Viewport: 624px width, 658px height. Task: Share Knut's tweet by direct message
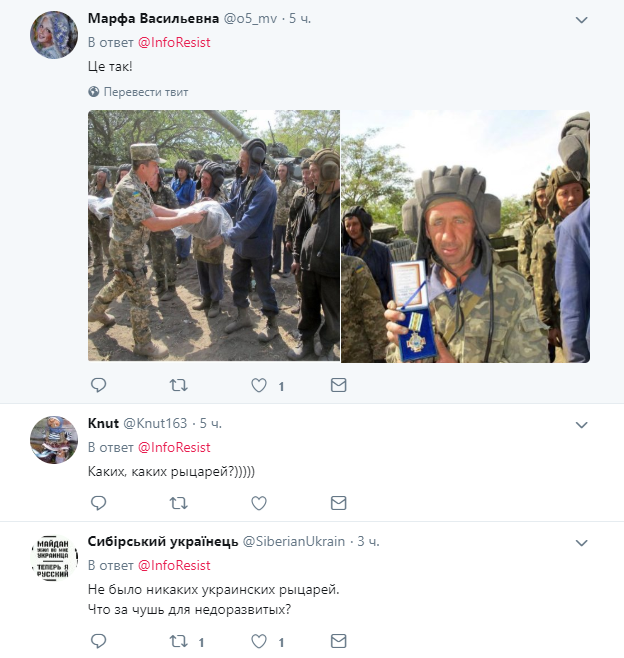tap(338, 503)
